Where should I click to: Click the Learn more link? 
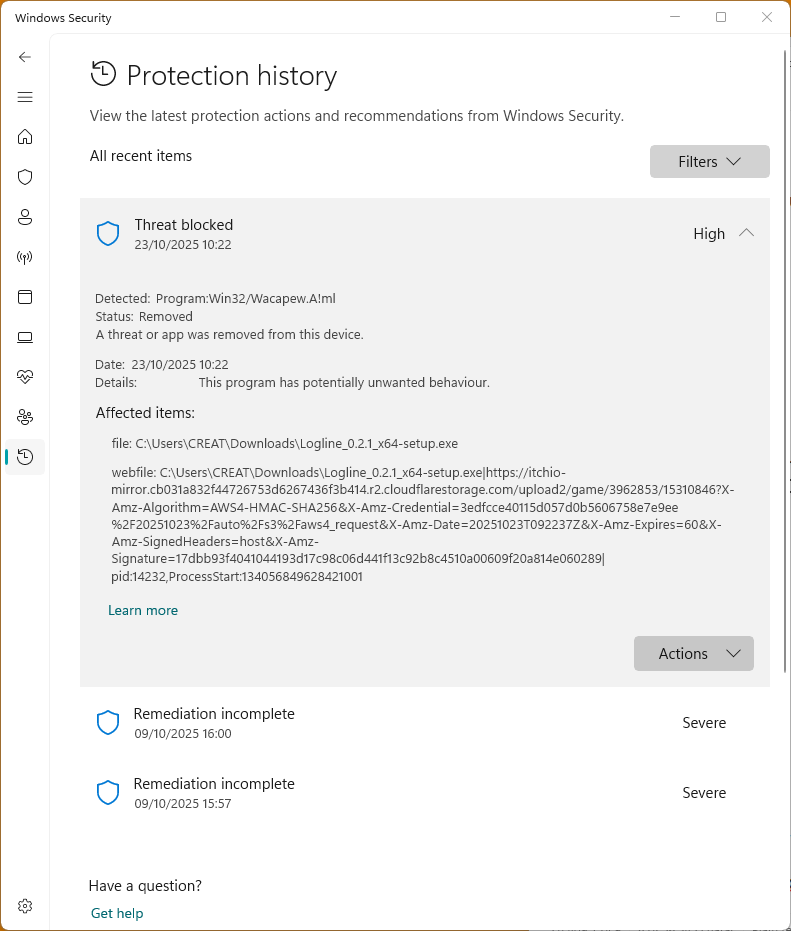click(x=143, y=610)
